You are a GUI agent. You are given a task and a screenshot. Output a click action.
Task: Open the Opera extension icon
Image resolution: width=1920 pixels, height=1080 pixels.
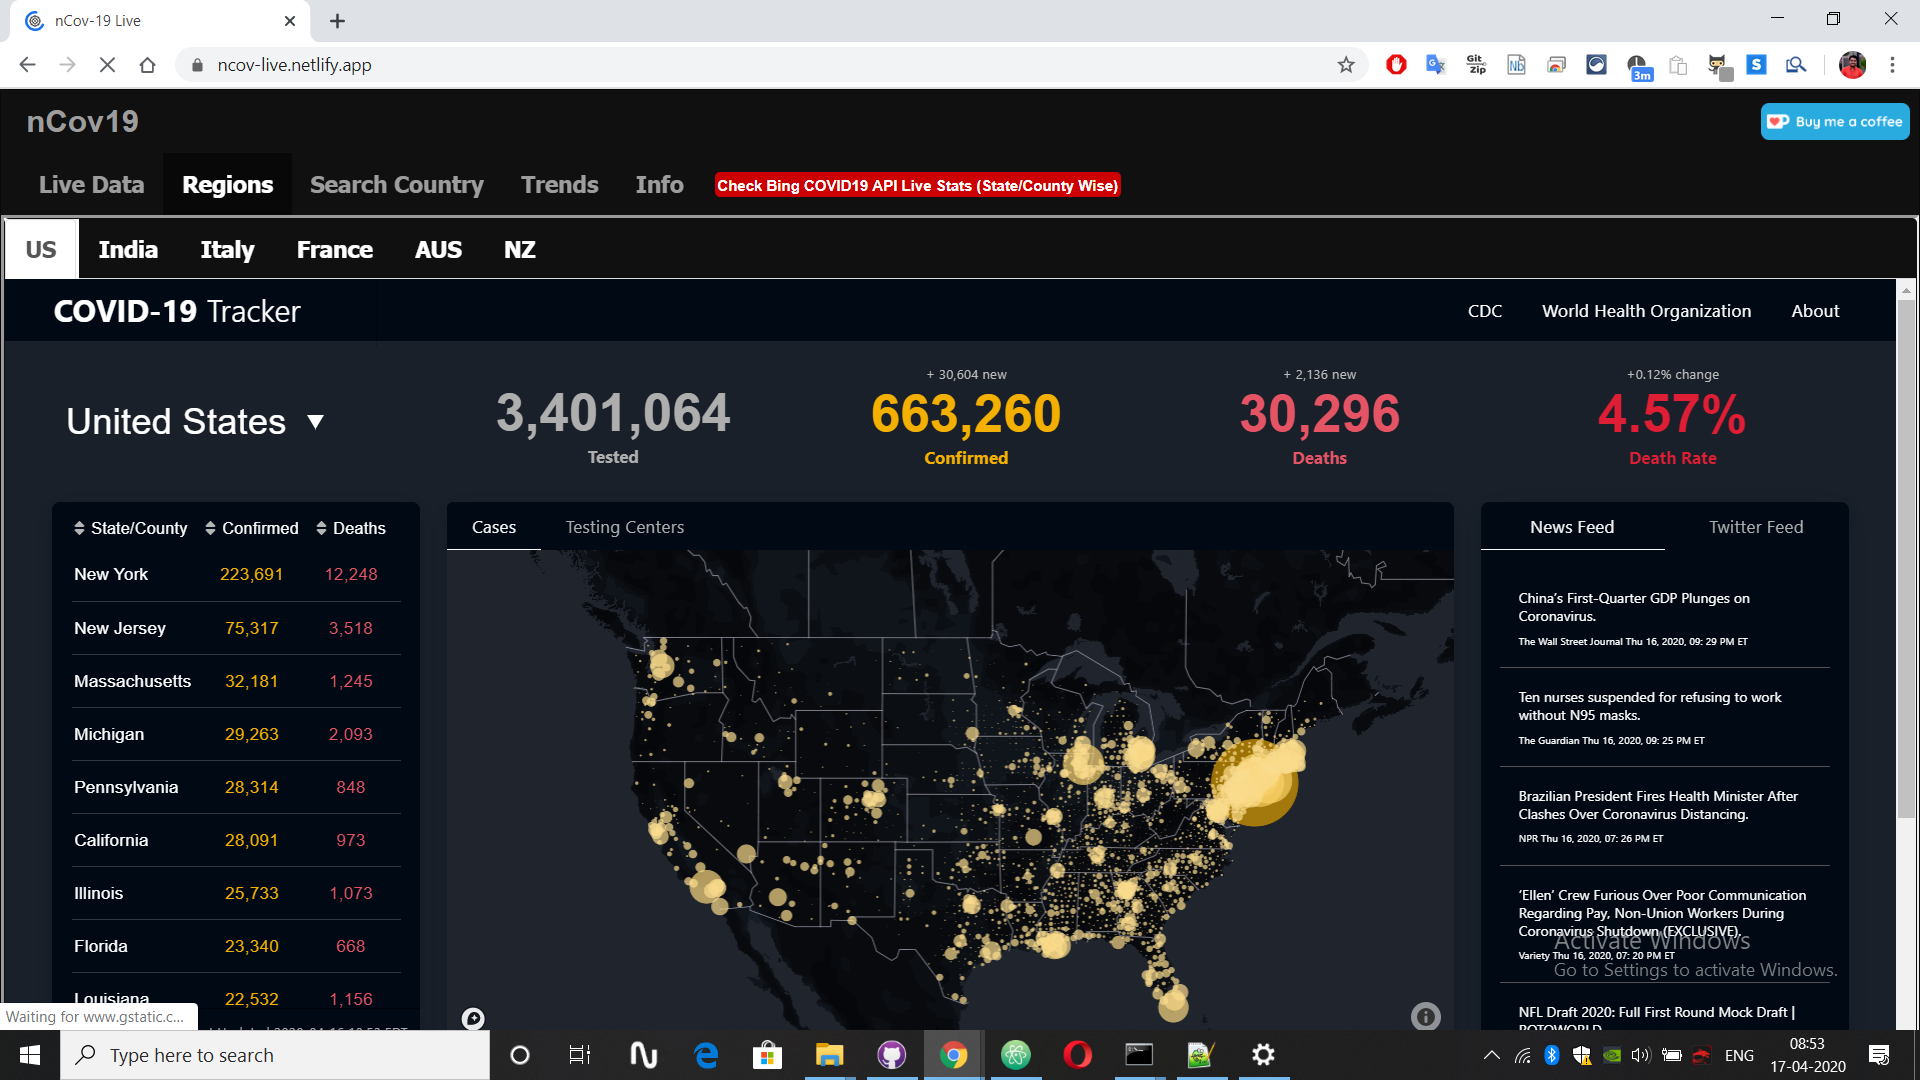tap(1396, 65)
